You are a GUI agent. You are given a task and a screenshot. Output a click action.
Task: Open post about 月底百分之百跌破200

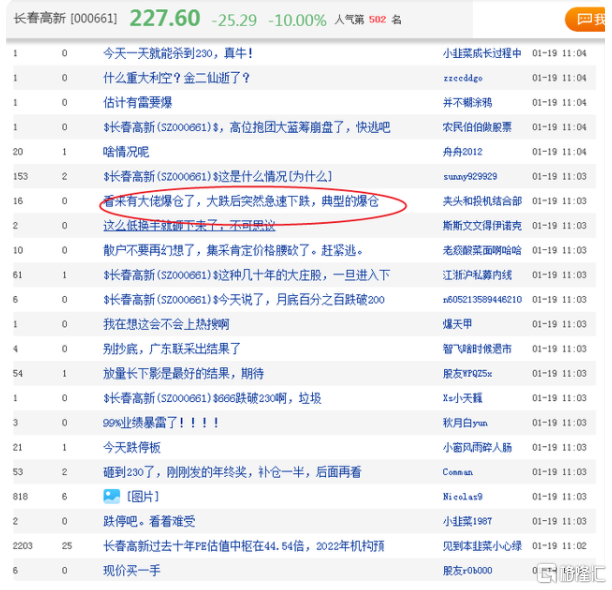[244, 300]
